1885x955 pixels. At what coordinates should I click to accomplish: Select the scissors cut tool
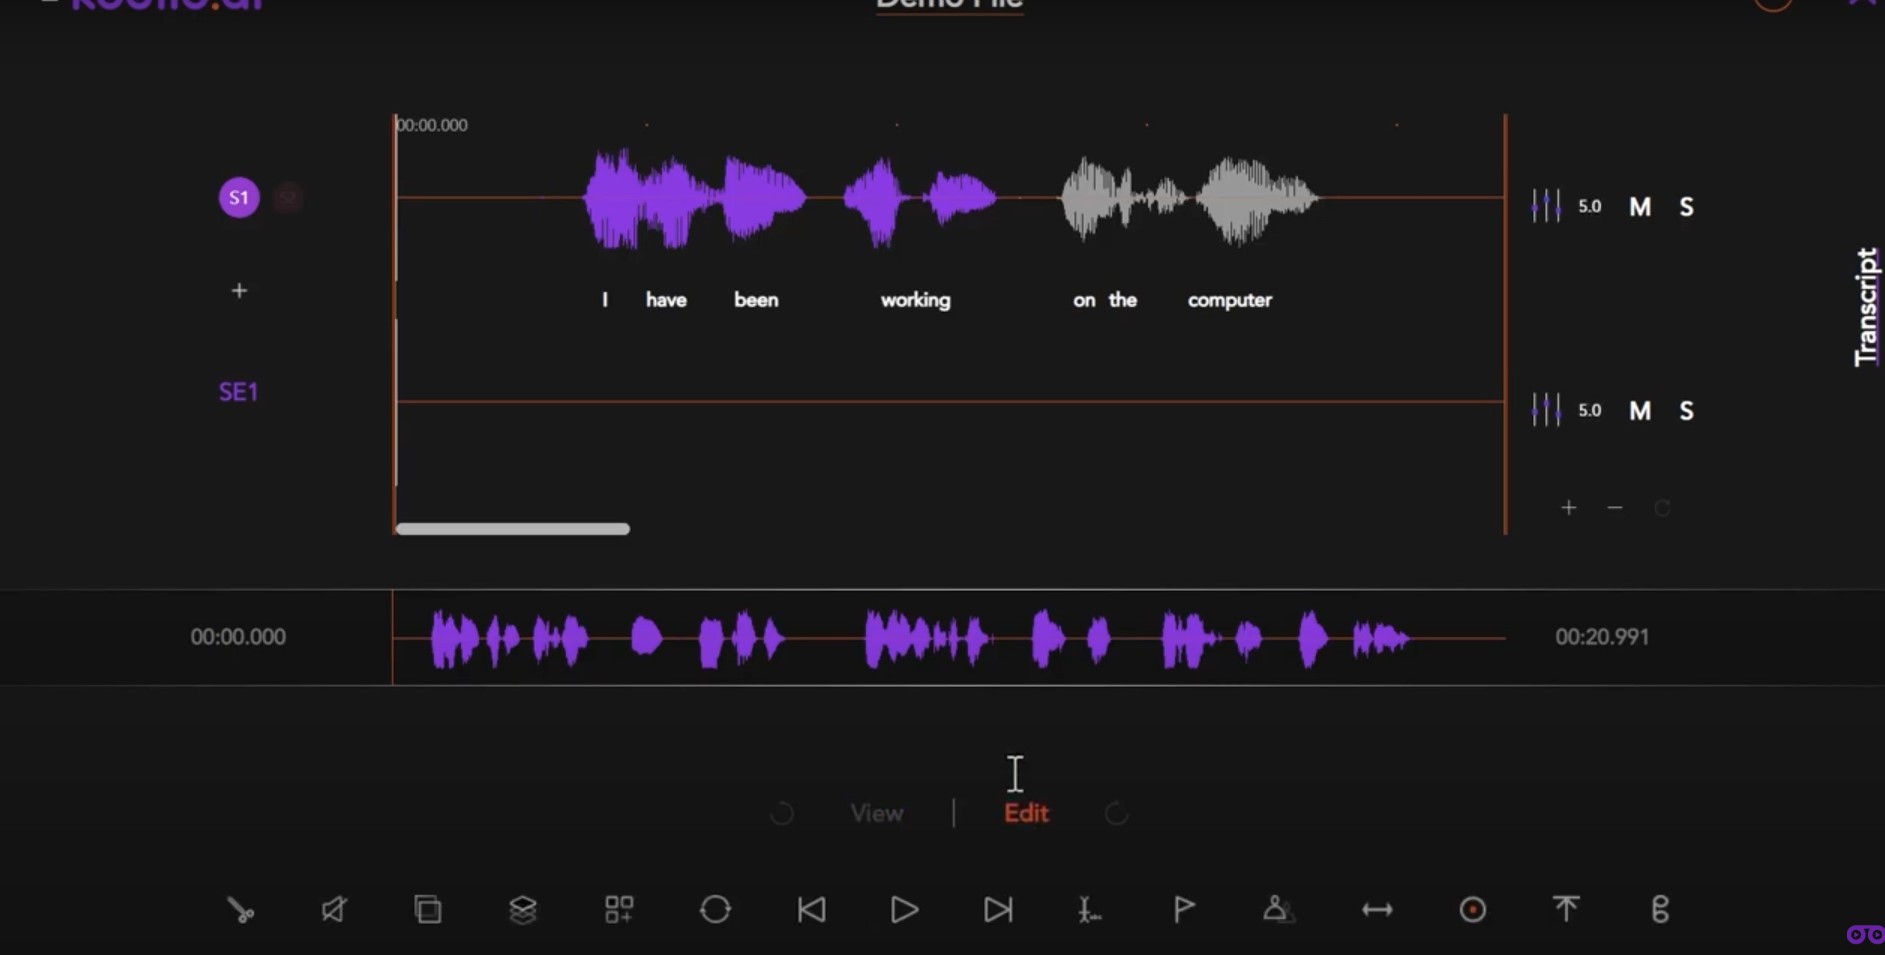pyautogui.click(x=240, y=910)
